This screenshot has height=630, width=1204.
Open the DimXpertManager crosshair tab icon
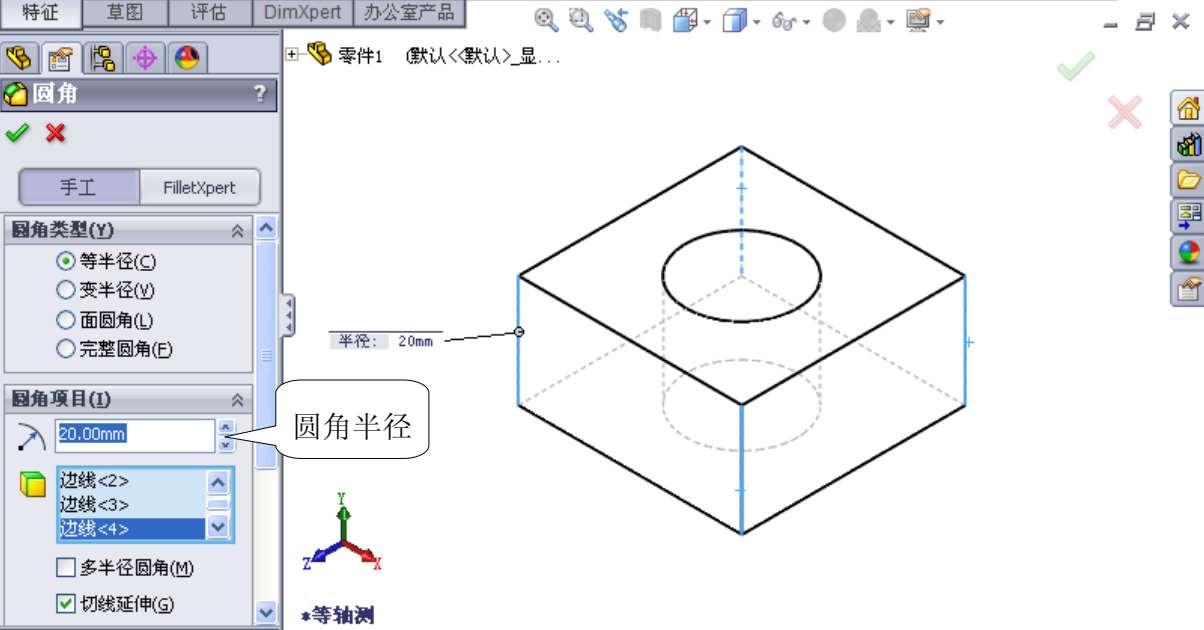click(x=144, y=58)
